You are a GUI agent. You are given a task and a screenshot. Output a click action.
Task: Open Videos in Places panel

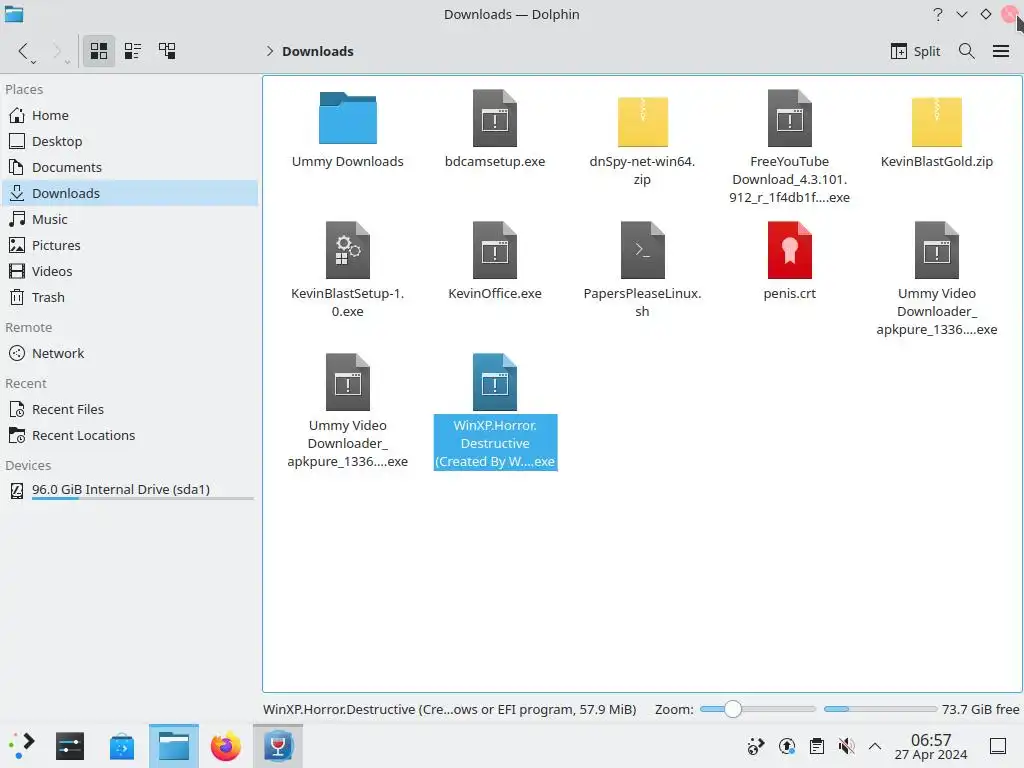coord(129,272)
